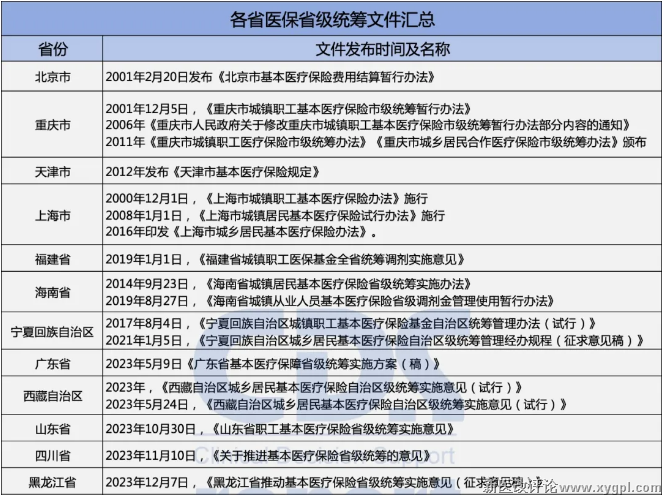Select the 省份 column header

pyautogui.click(x=52, y=49)
